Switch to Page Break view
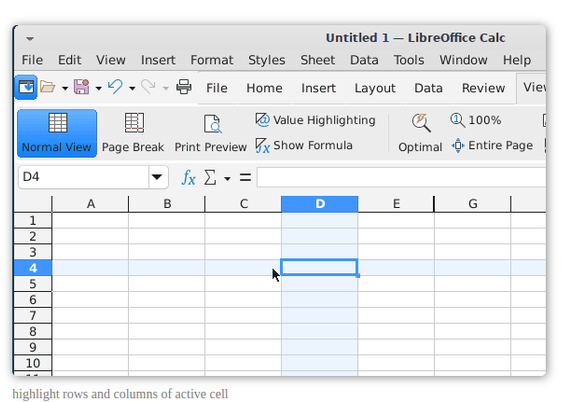Viewport: 573px width, 402px height. (x=133, y=133)
